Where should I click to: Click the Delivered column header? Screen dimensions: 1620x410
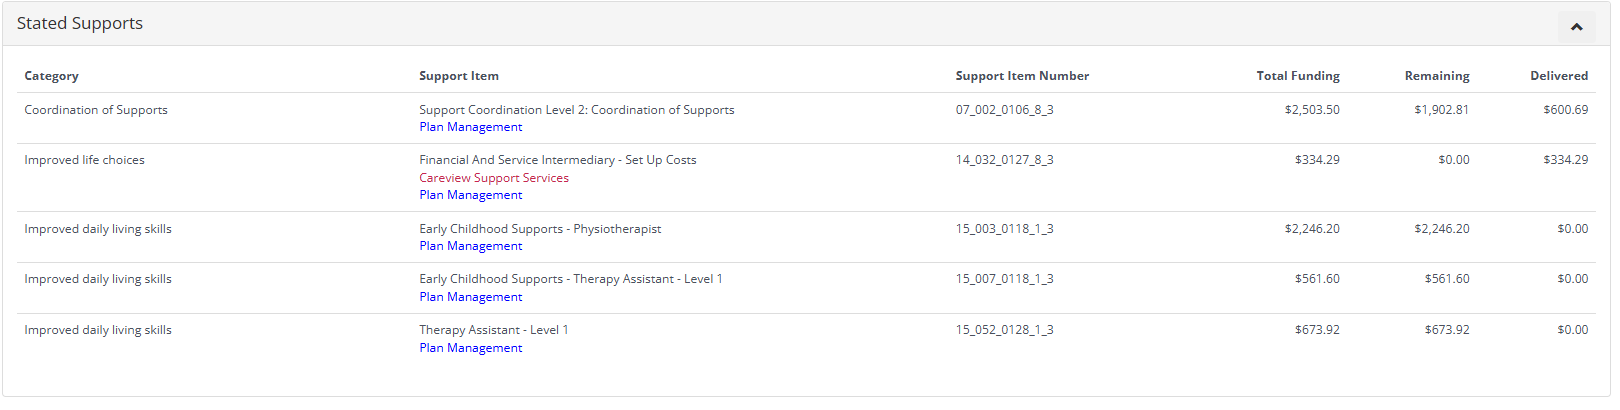(1558, 76)
